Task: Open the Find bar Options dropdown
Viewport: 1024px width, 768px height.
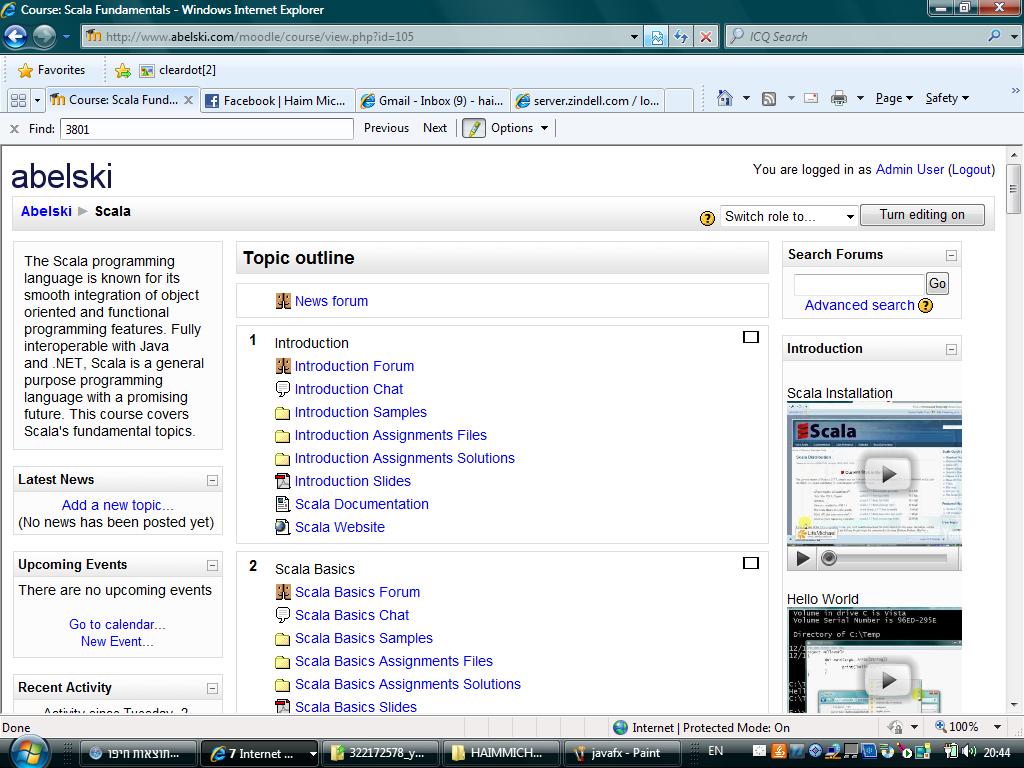Action: (519, 128)
